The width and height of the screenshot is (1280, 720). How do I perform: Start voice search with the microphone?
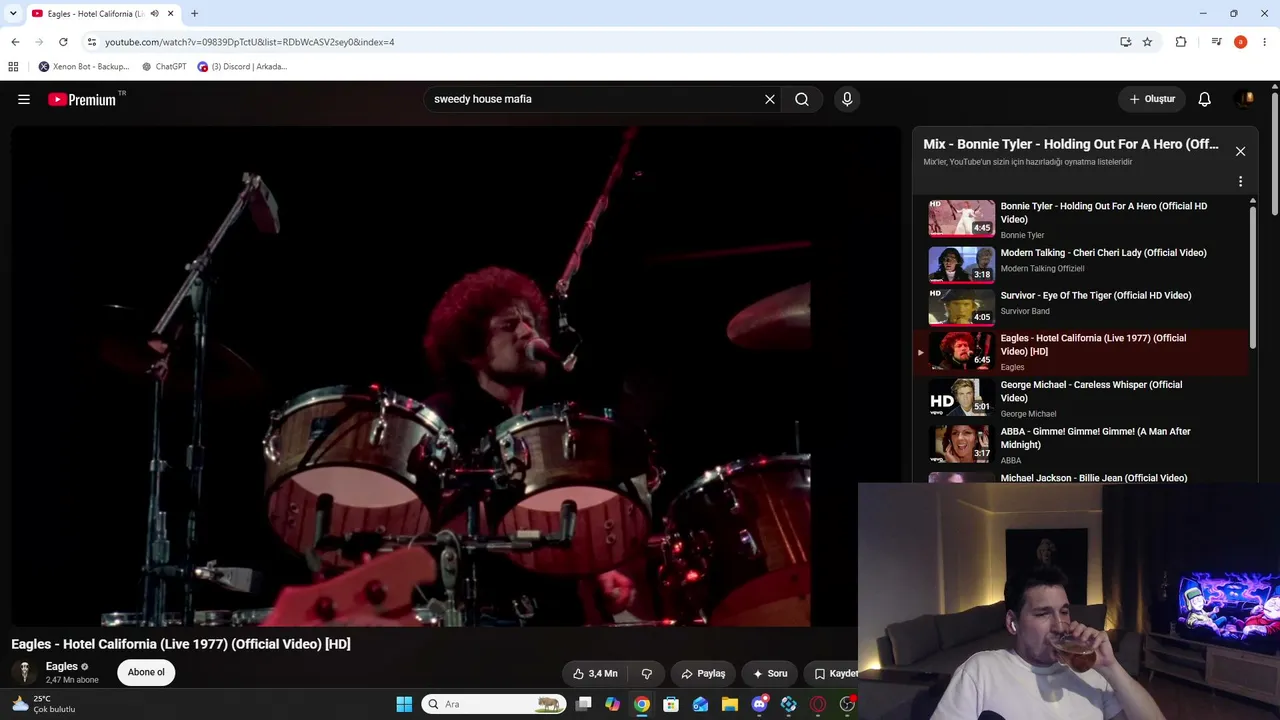coord(847,99)
